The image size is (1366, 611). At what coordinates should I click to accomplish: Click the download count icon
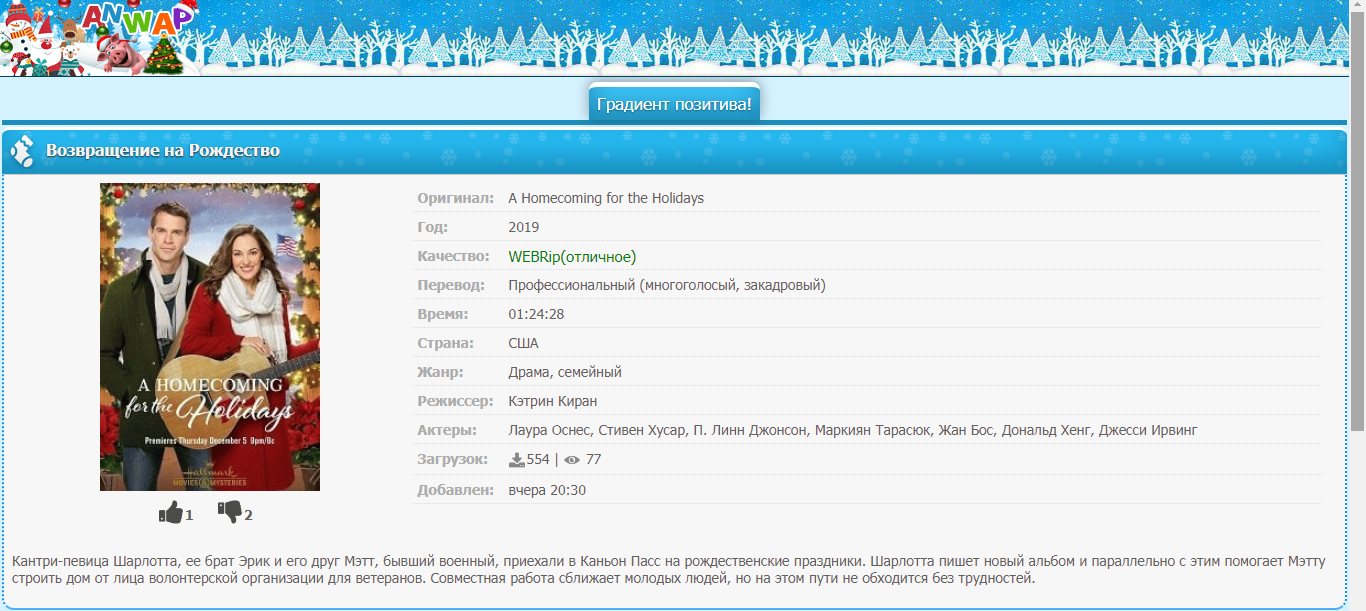point(517,460)
